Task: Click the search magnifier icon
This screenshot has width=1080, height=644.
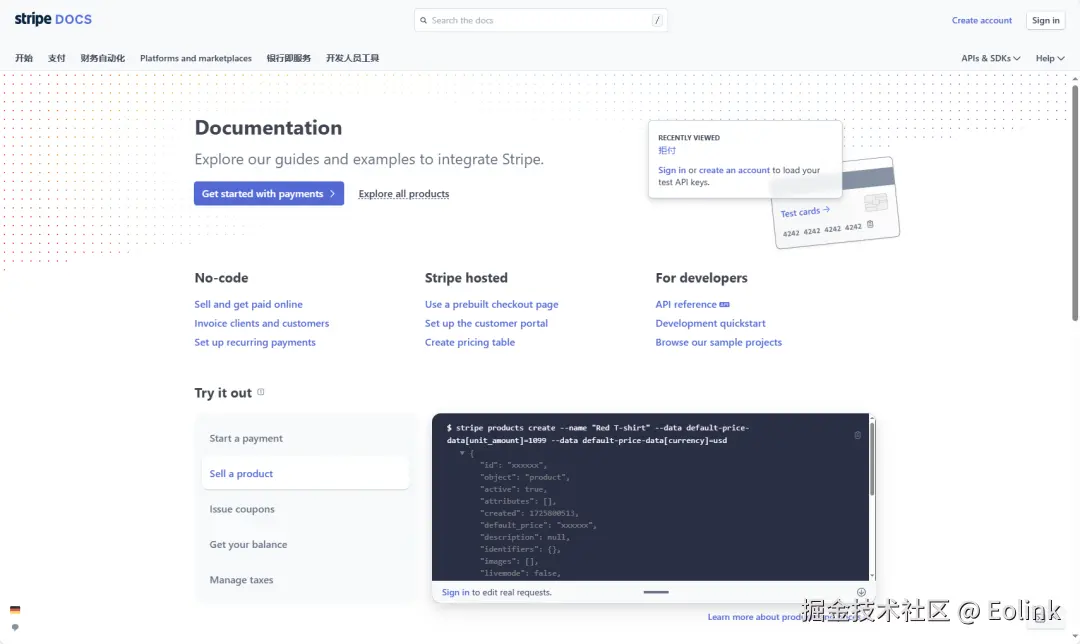Action: (x=424, y=21)
